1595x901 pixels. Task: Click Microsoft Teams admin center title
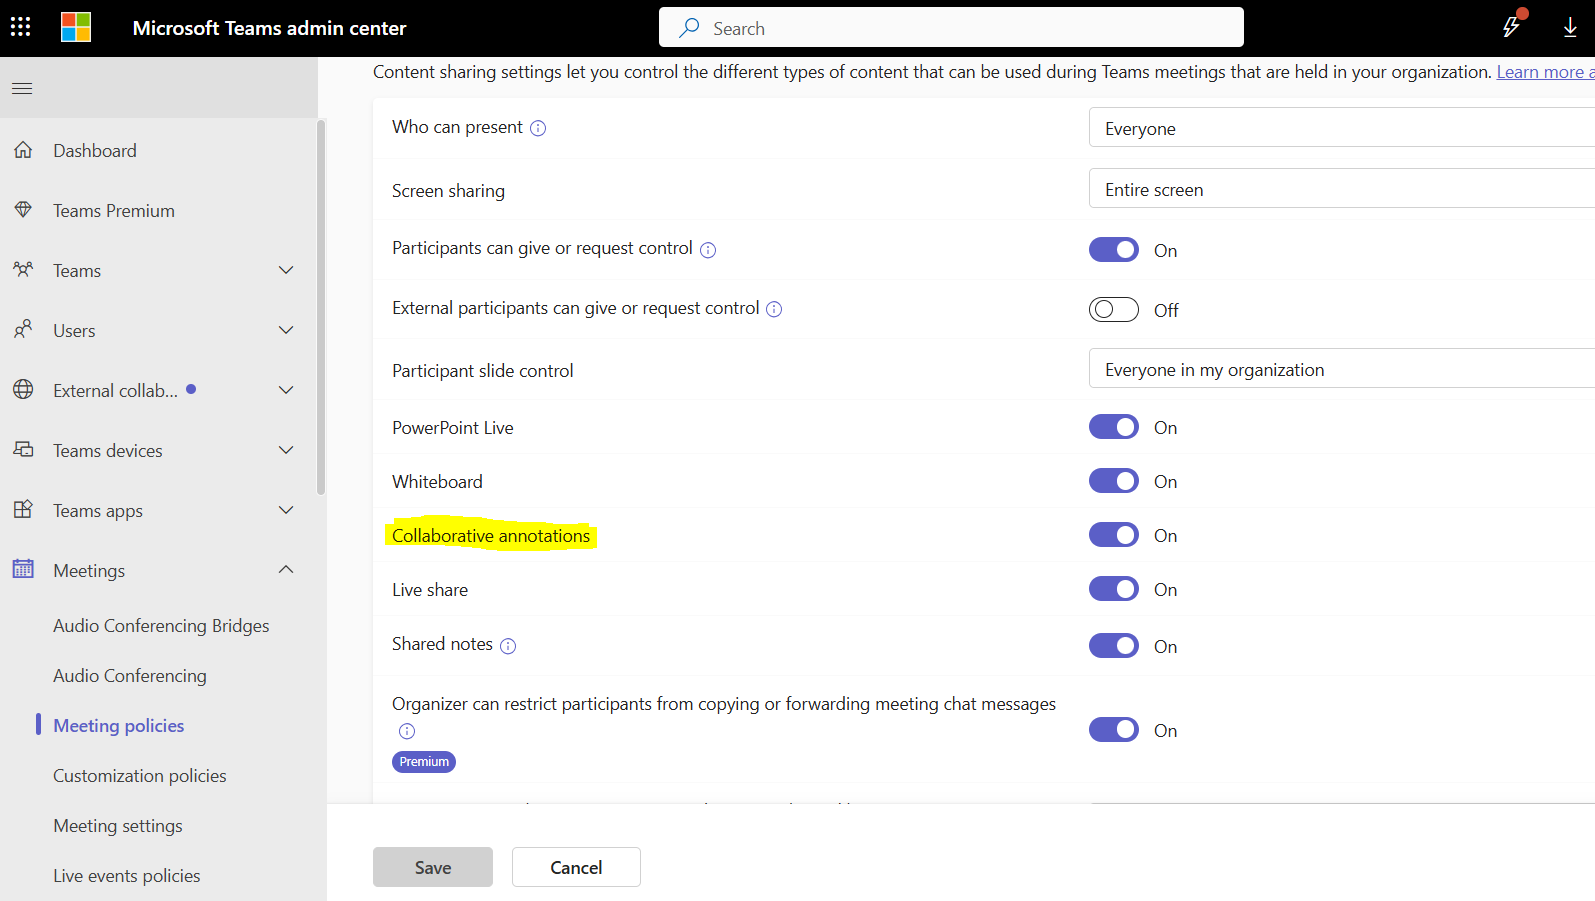tap(270, 28)
